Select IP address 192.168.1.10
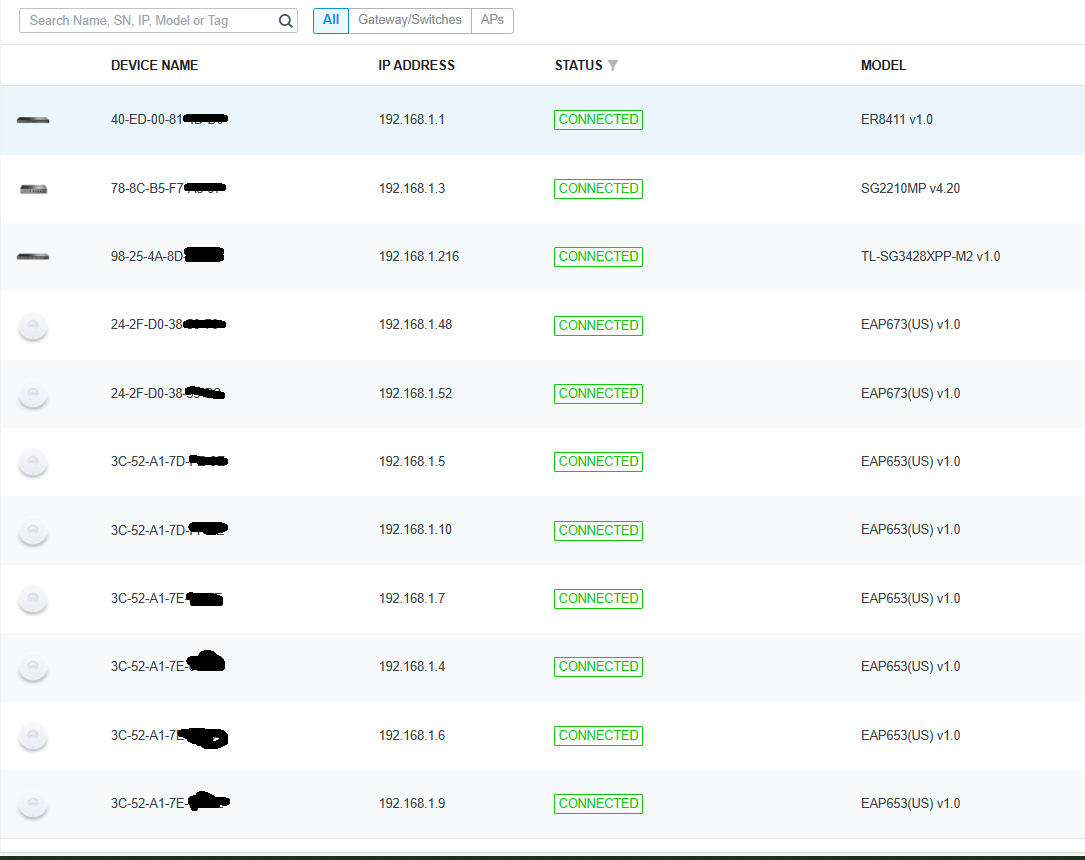 pyautogui.click(x=415, y=529)
